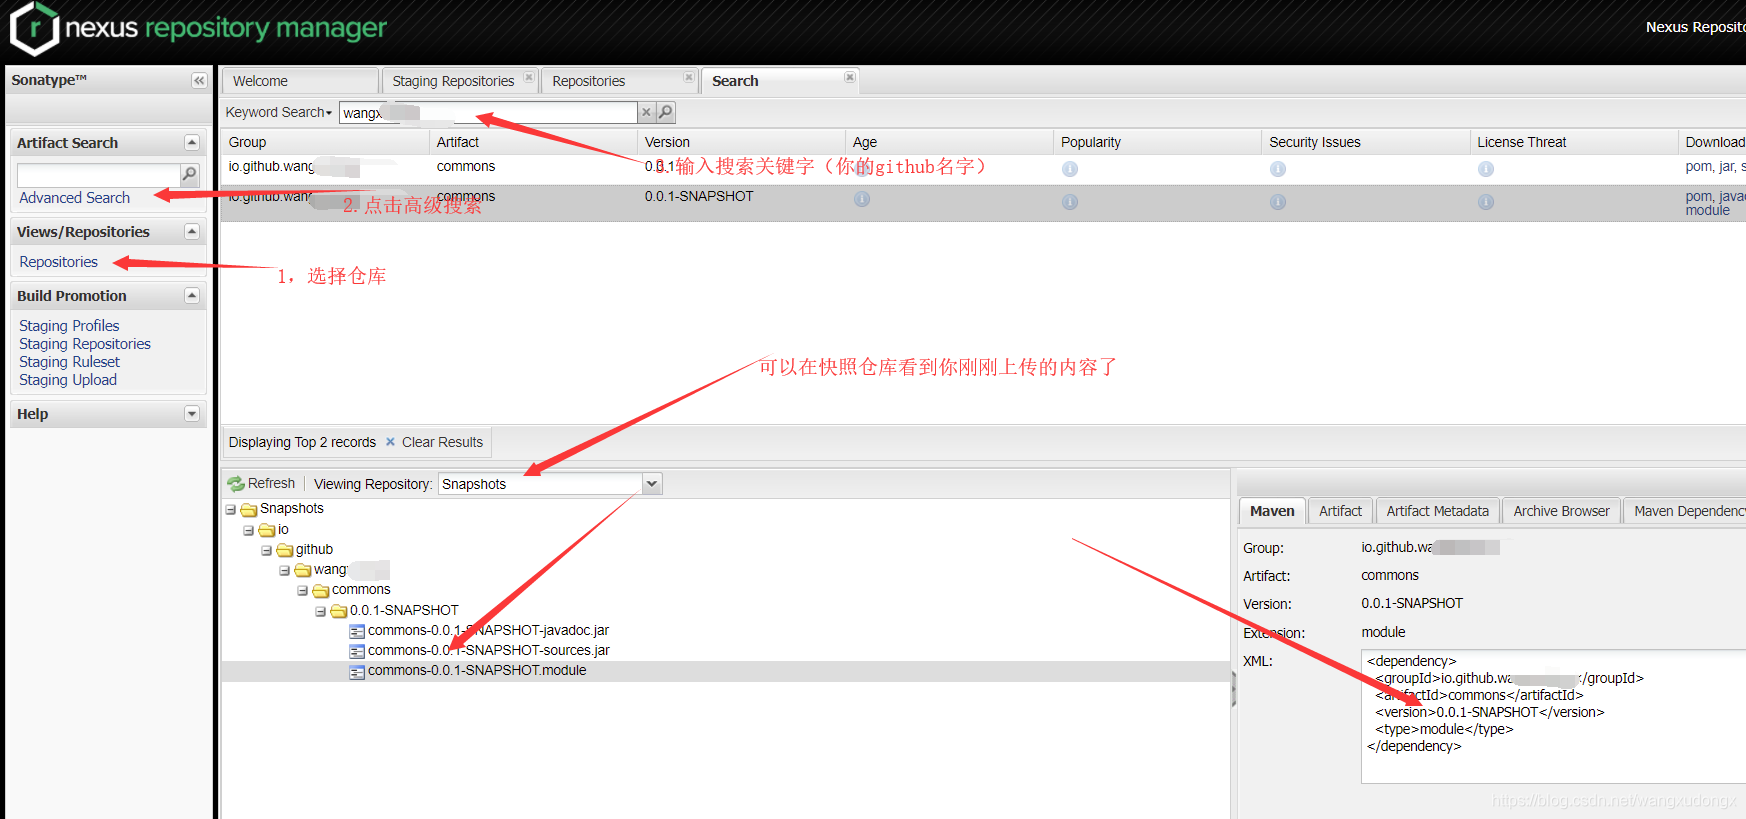Open the Advanced Search link
This screenshot has height=819, width=1746.
point(75,198)
